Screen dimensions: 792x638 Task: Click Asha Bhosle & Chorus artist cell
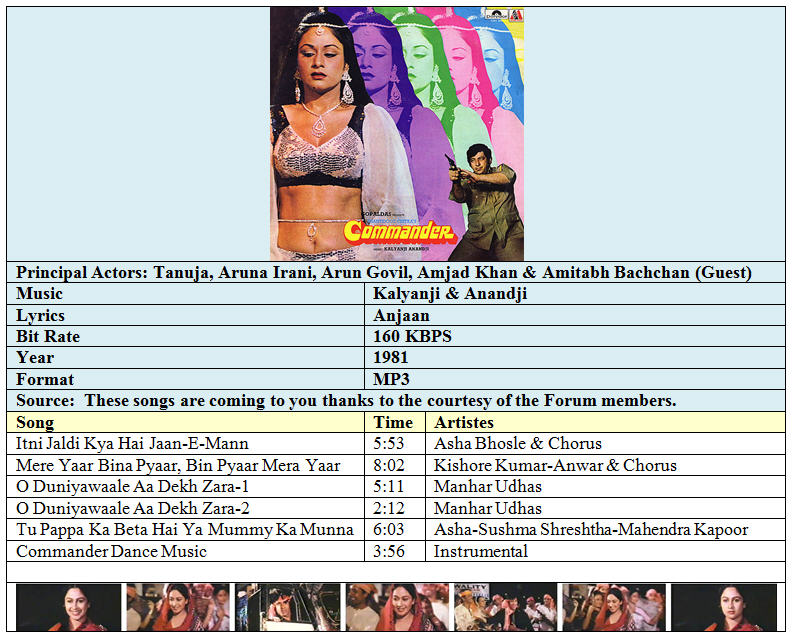pyautogui.click(x=606, y=444)
